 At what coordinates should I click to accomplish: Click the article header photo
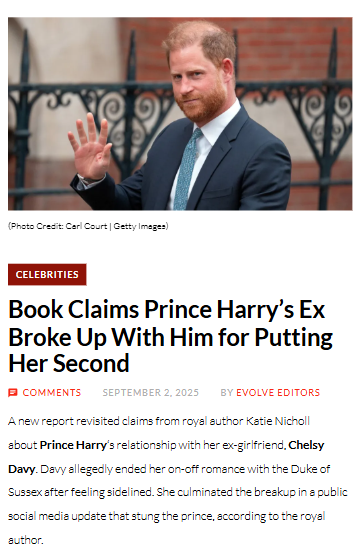[x=180, y=114]
